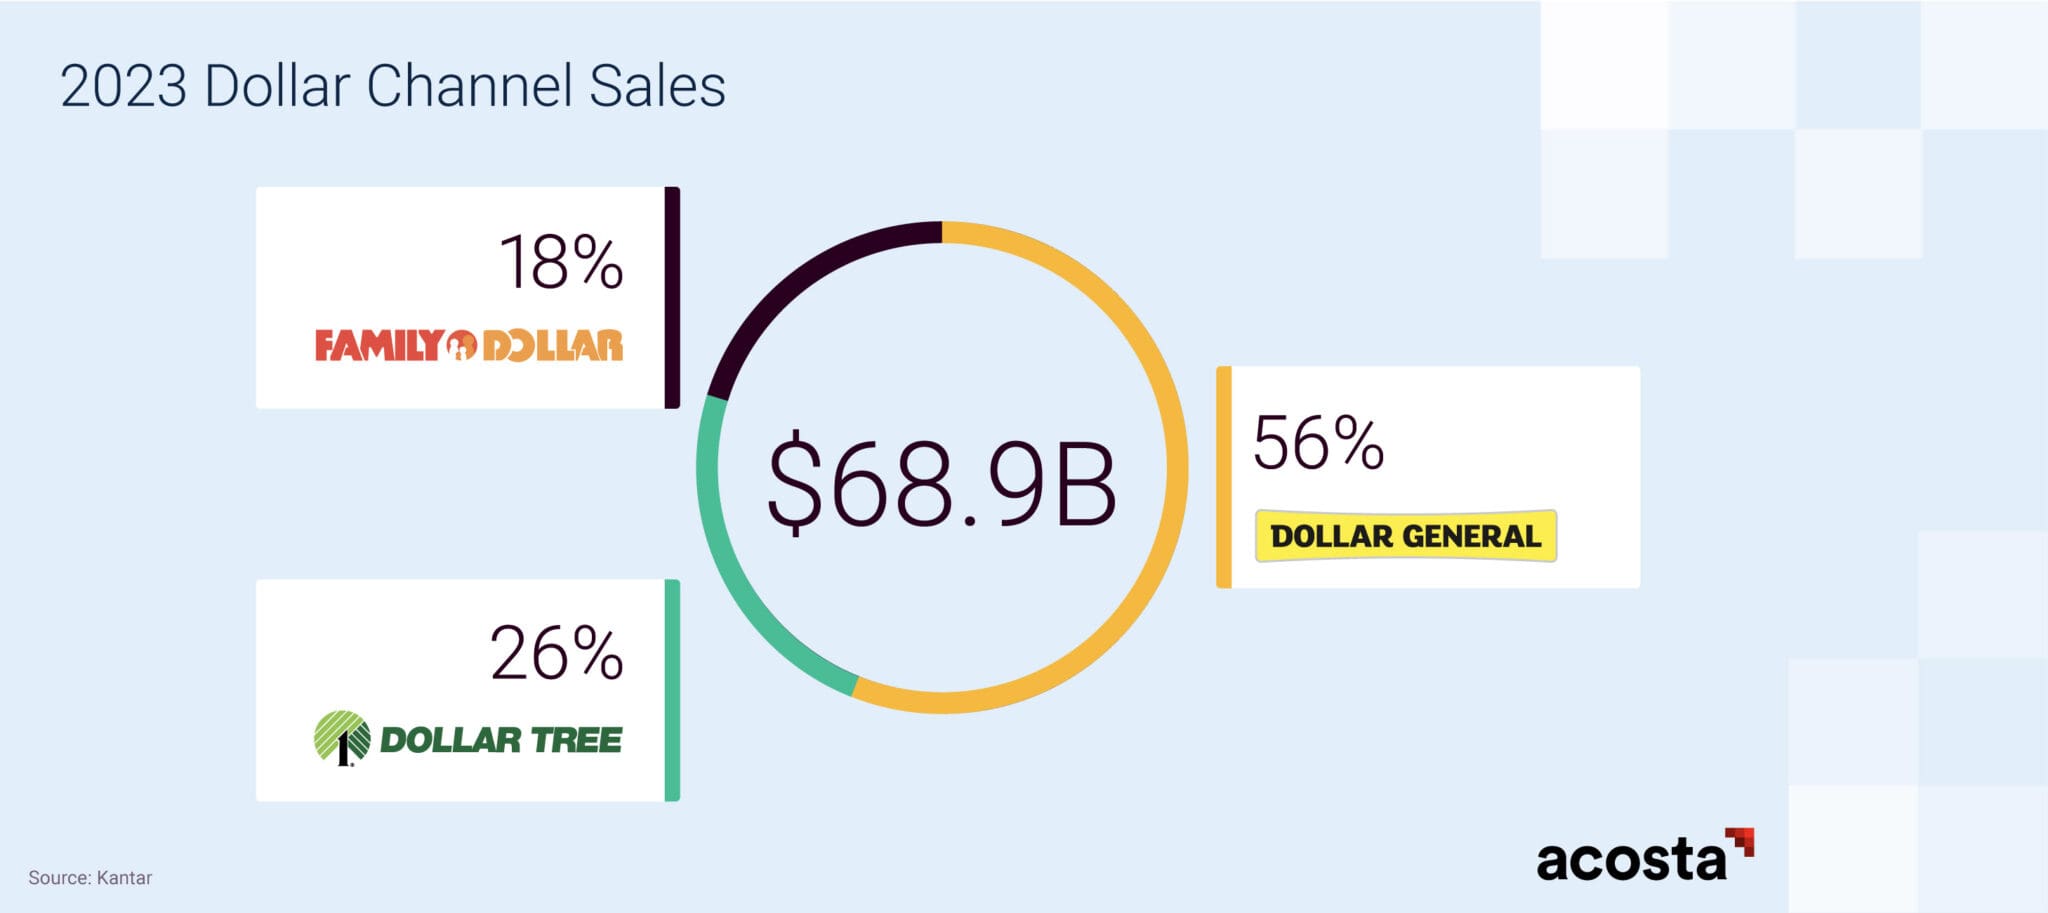Screen dimensions: 2048x913
Task: Click the "Source: Kantar" footnote
Action: click(90, 878)
